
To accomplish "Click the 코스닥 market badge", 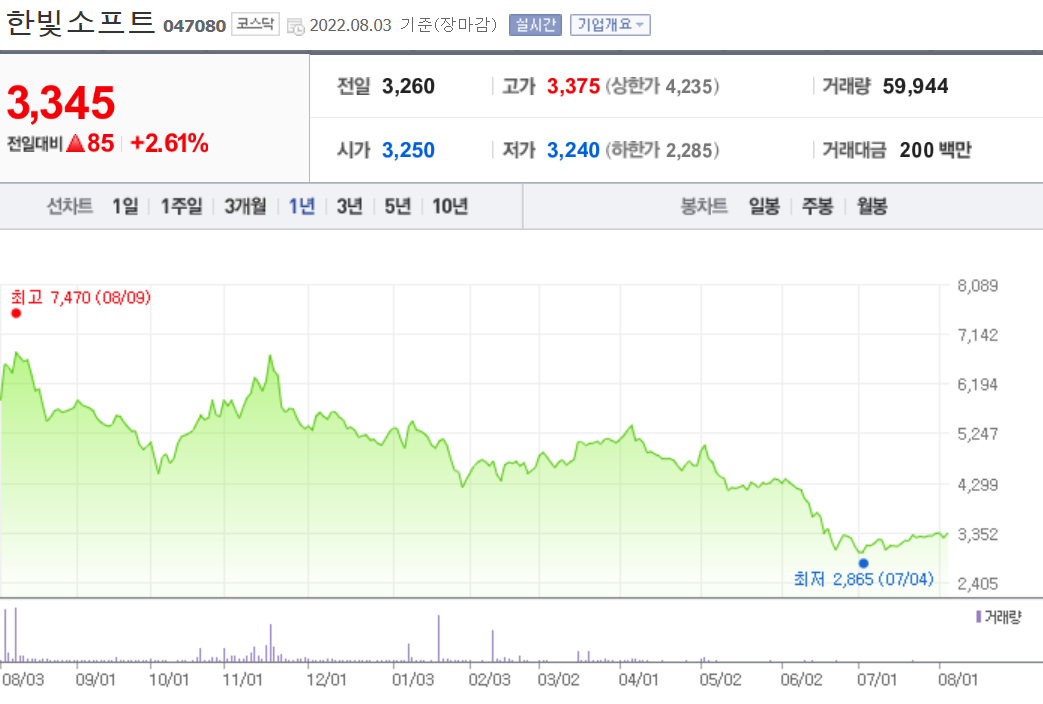I will pos(255,24).
